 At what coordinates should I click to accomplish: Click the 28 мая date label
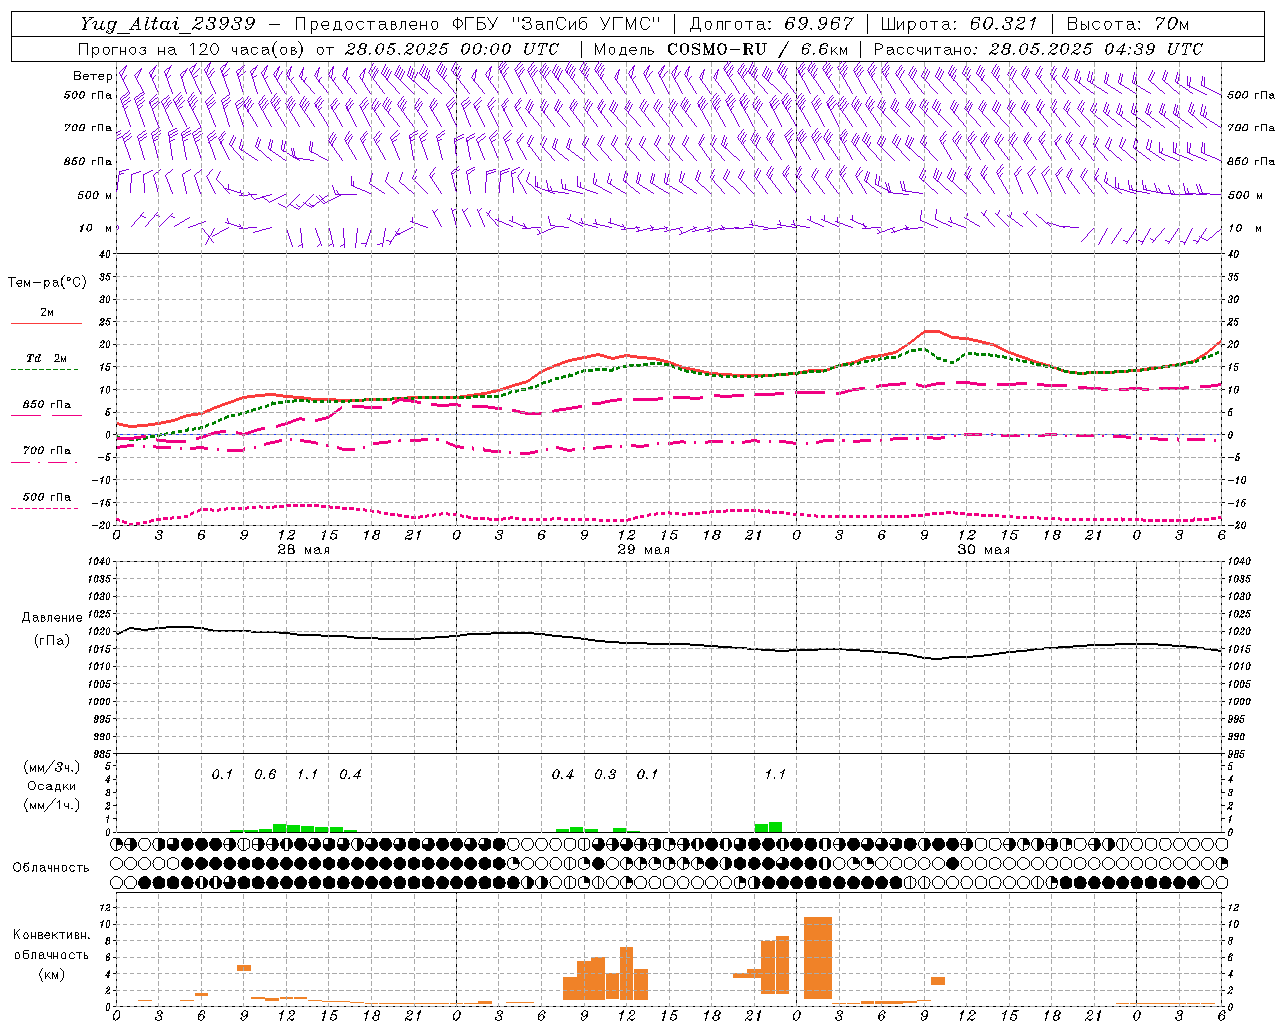tap(304, 550)
